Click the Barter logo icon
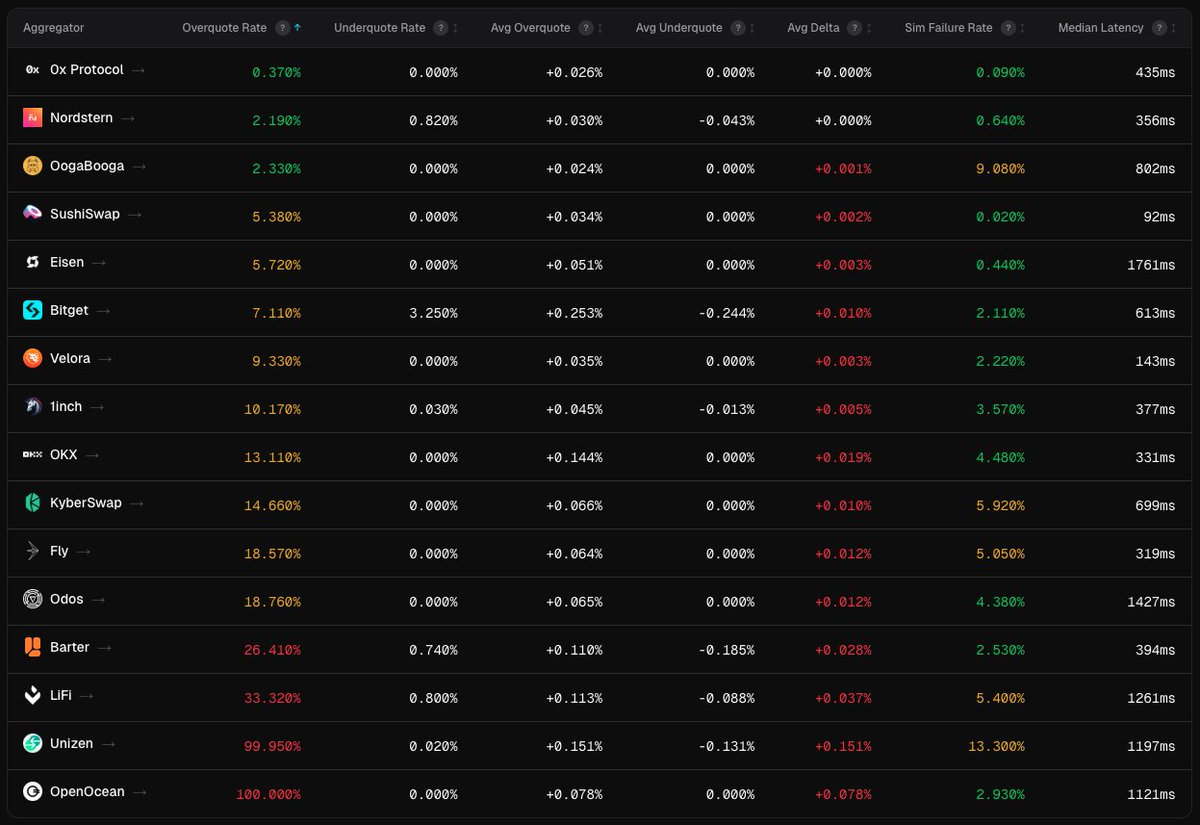This screenshot has width=1200, height=825. click(x=32, y=647)
